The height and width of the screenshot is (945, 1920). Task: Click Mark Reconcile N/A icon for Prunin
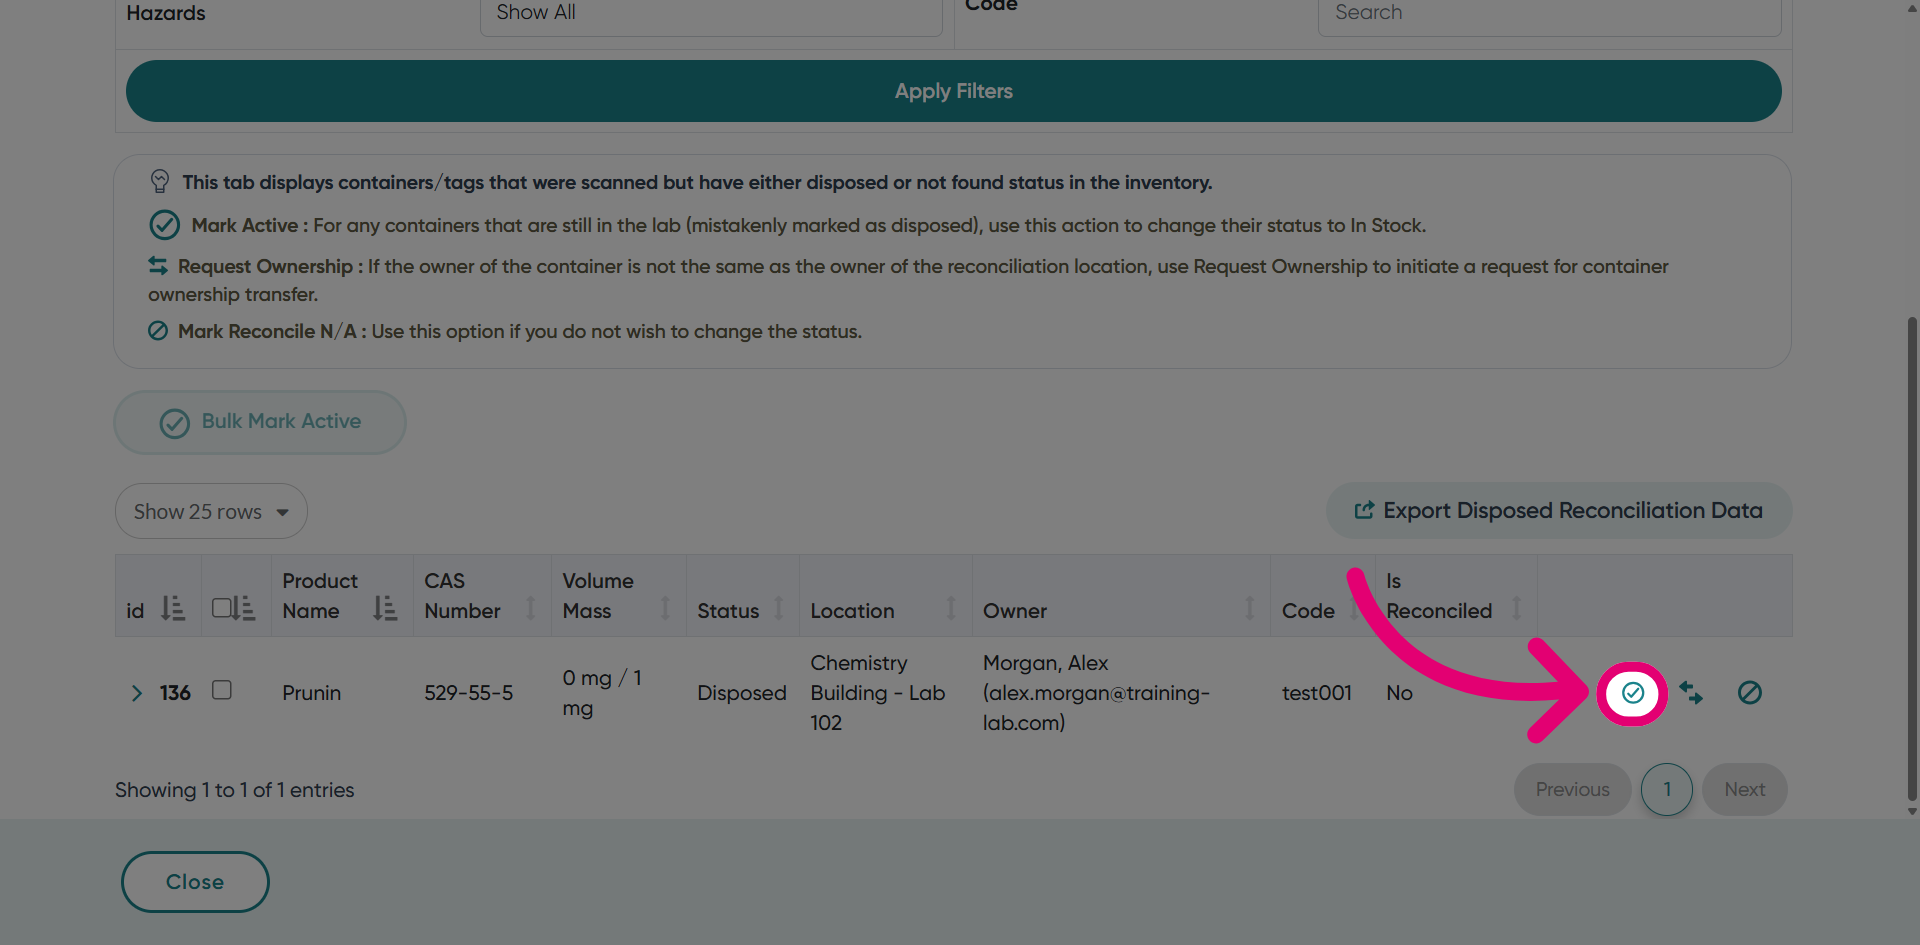(1749, 693)
